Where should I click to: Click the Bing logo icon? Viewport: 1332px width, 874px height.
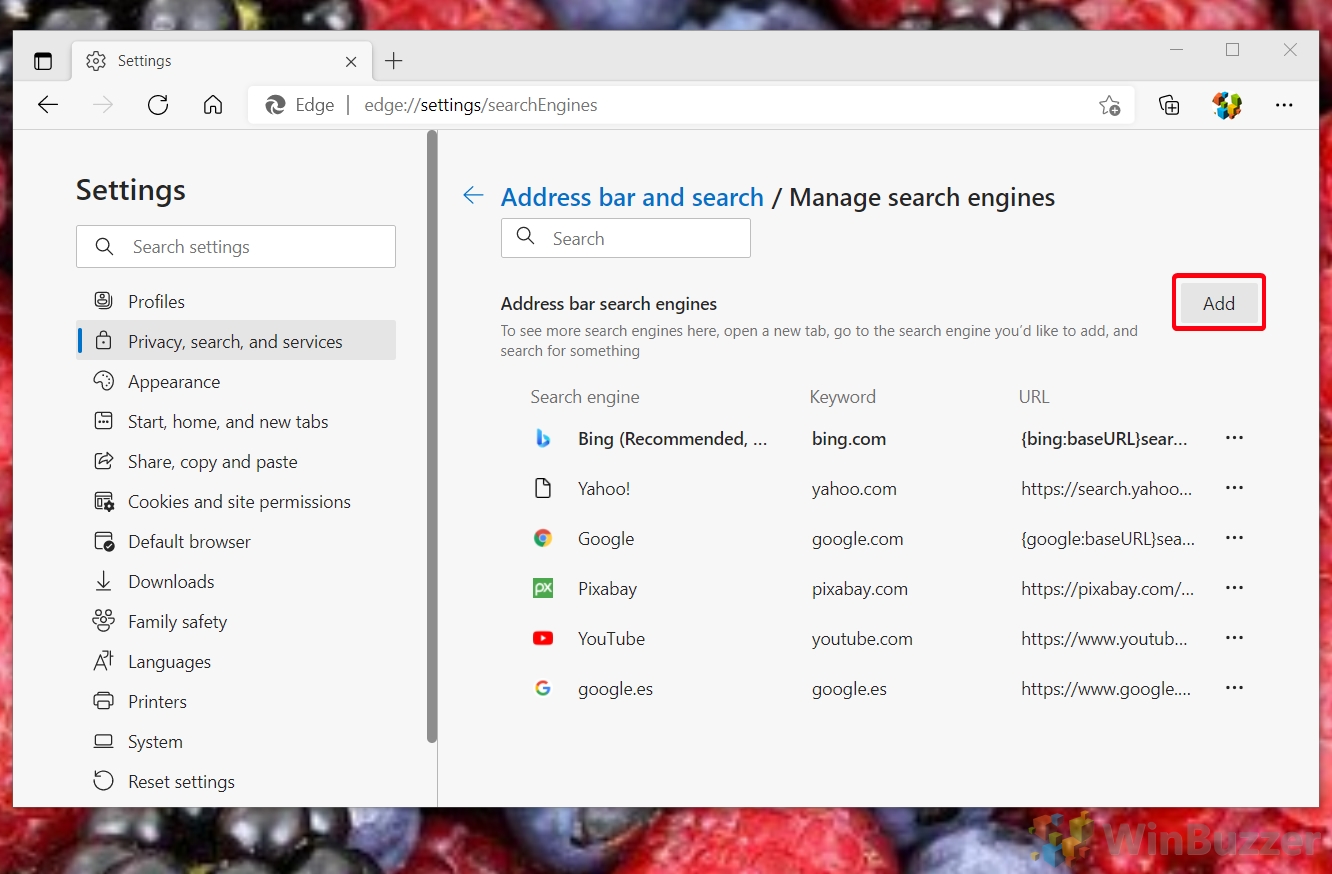coord(543,438)
